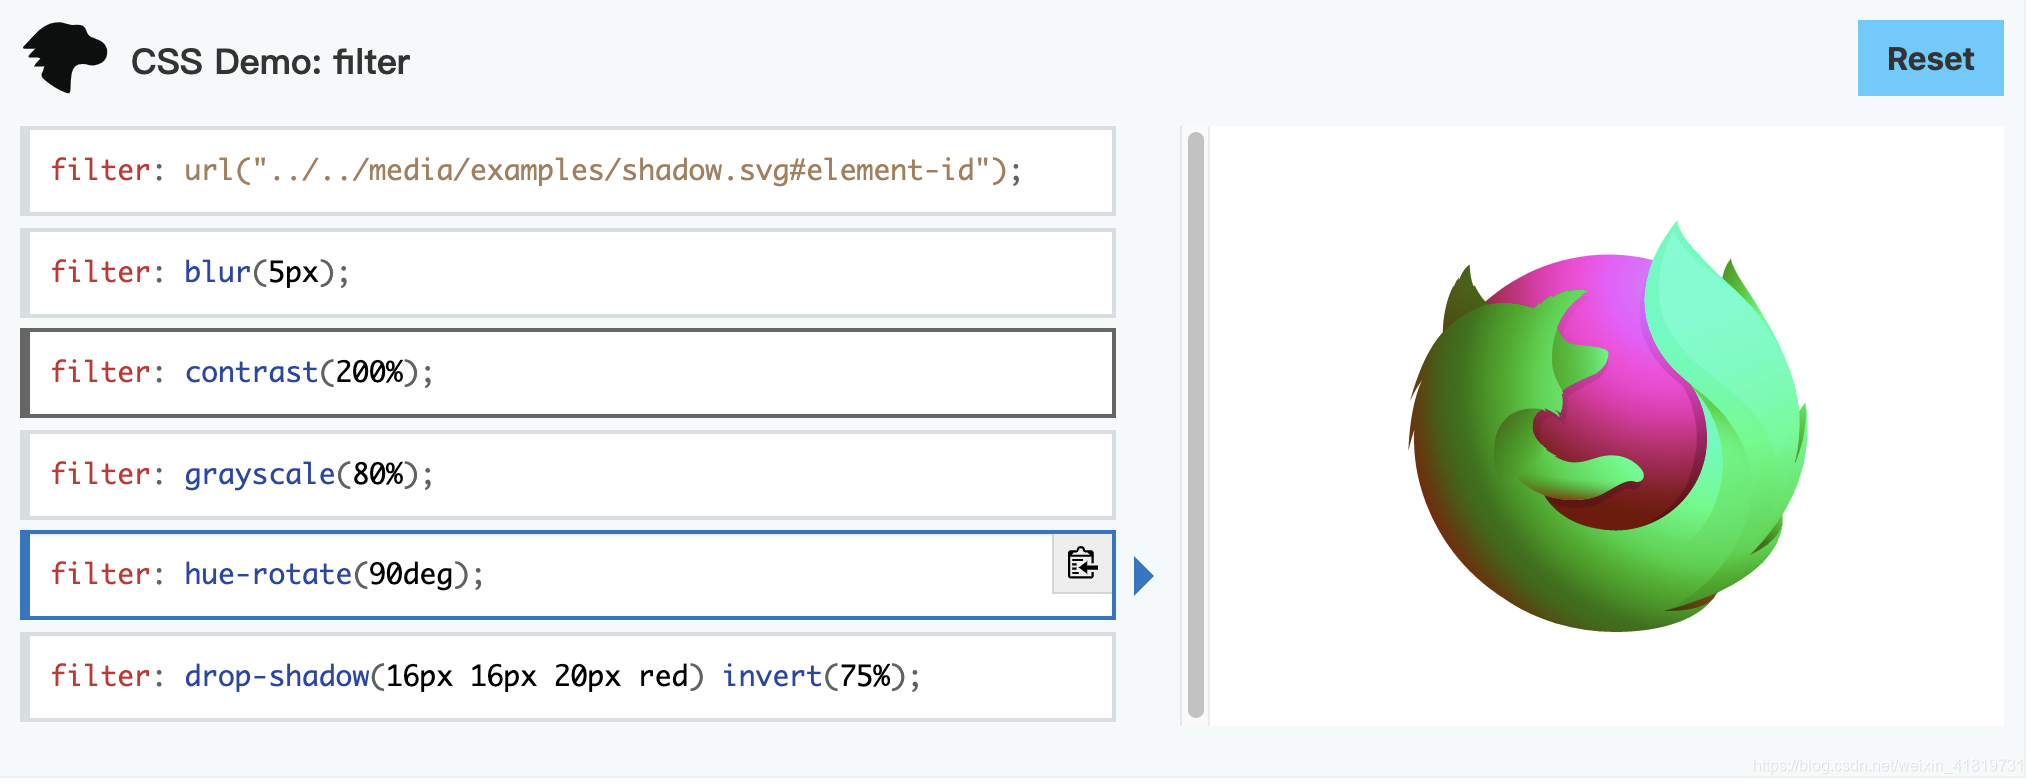2032x784 pixels.
Task: Apply the grayscale(80%) filter example
Action: pos(569,476)
